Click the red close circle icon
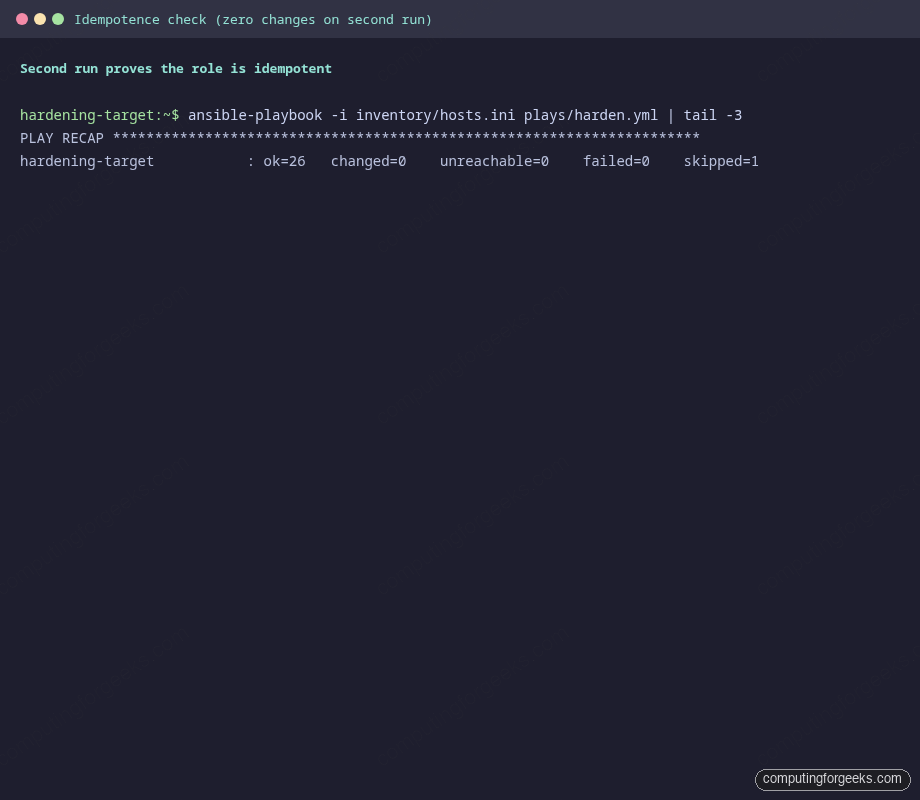 [x=22, y=18]
